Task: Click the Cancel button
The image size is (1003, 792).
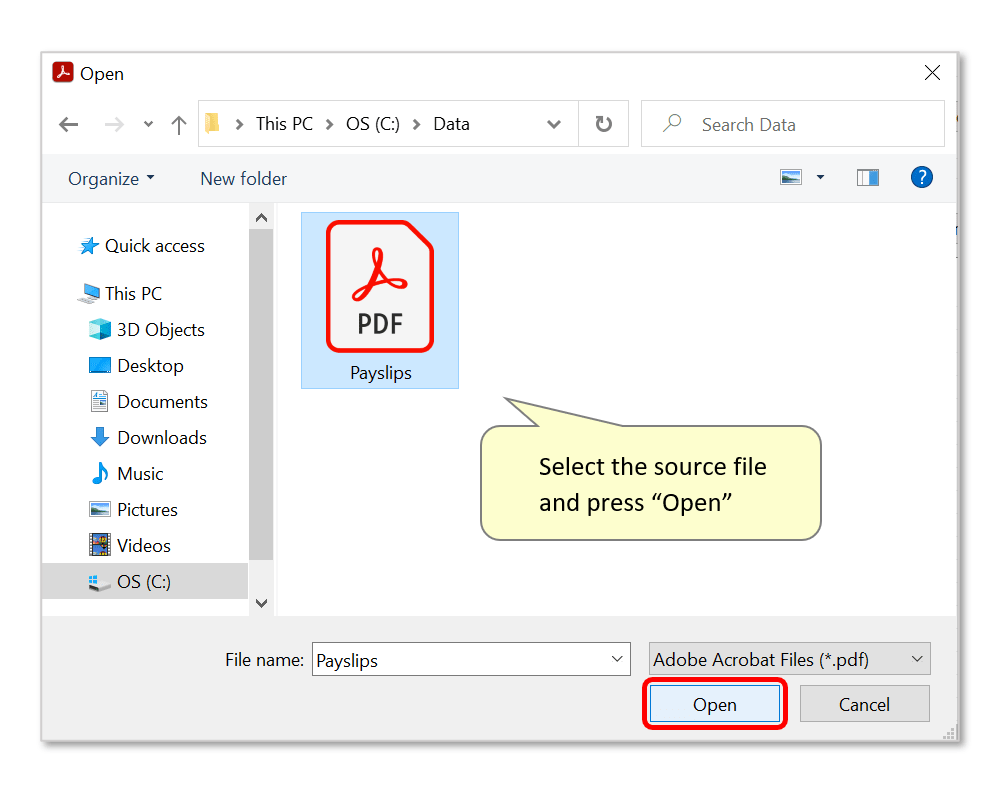Action: [863, 704]
